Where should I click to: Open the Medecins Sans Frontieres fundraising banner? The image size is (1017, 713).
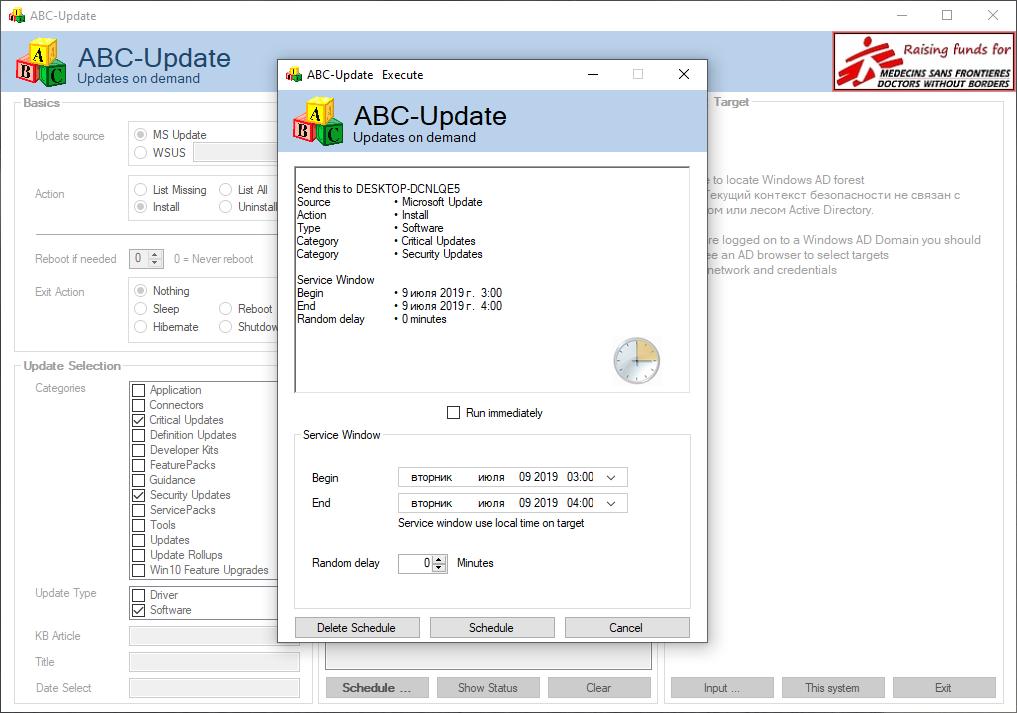click(924, 62)
